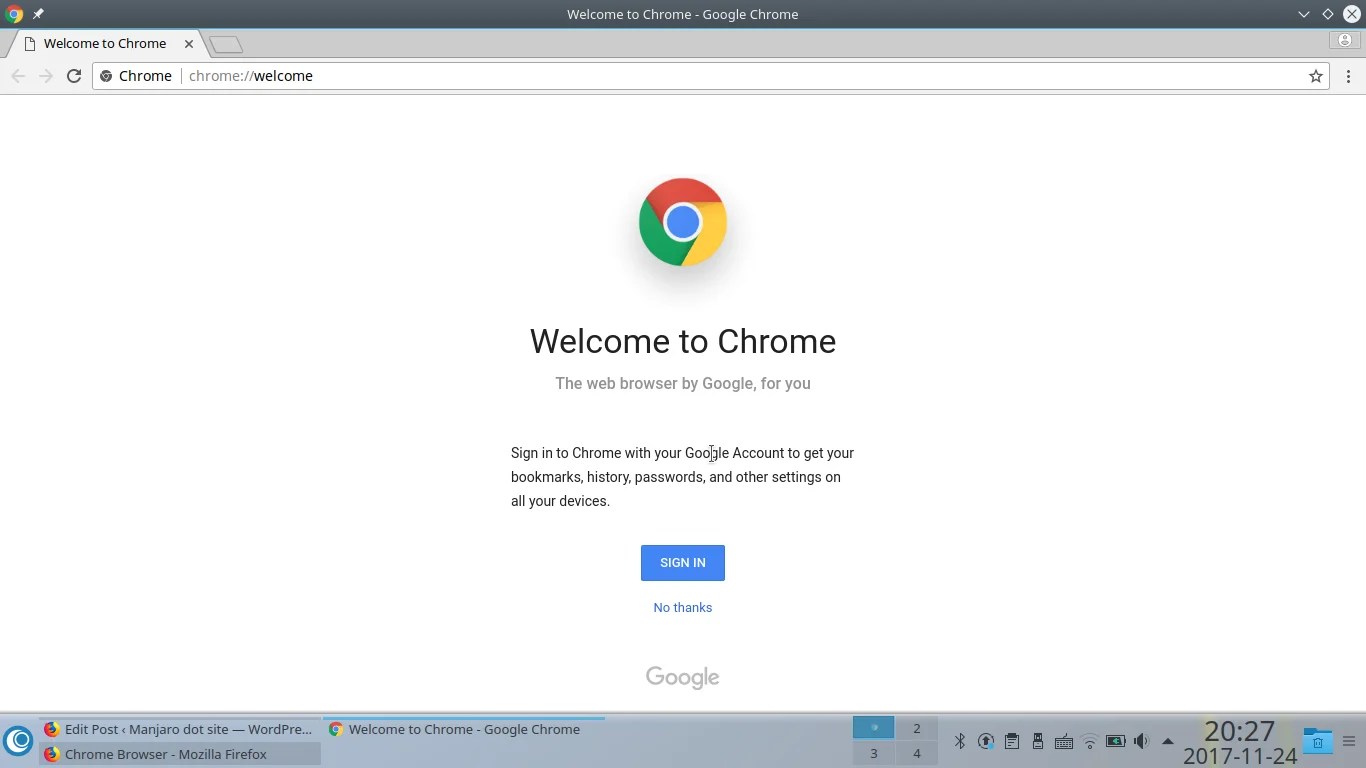Switch to virtual desktop 4
Screen dimensions: 1366x768
(916, 753)
